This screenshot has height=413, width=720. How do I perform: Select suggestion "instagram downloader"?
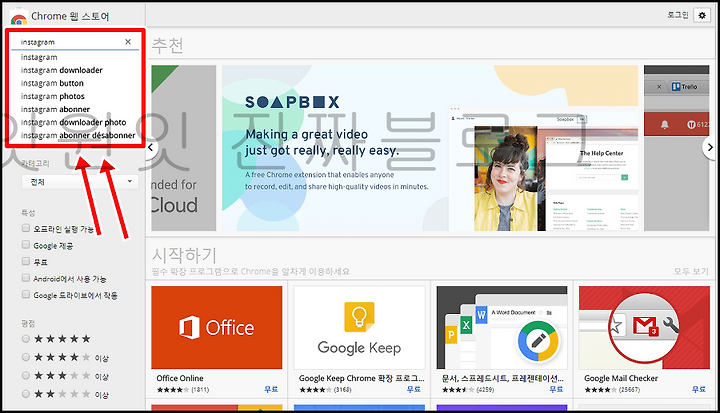point(62,70)
